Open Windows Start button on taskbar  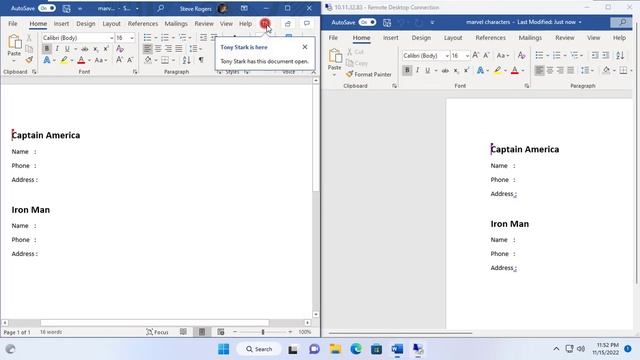[x=223, y=349]
